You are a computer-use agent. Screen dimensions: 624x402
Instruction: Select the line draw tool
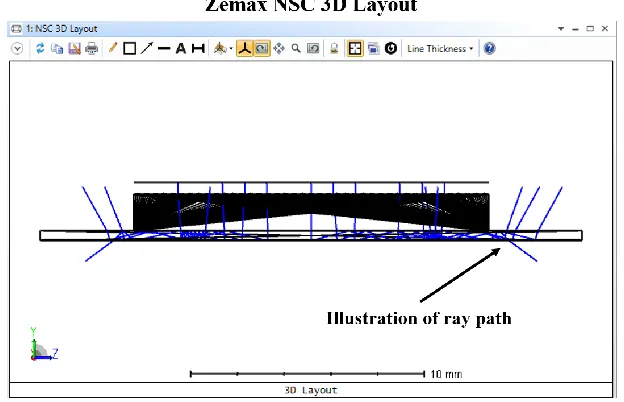point(164,49)
